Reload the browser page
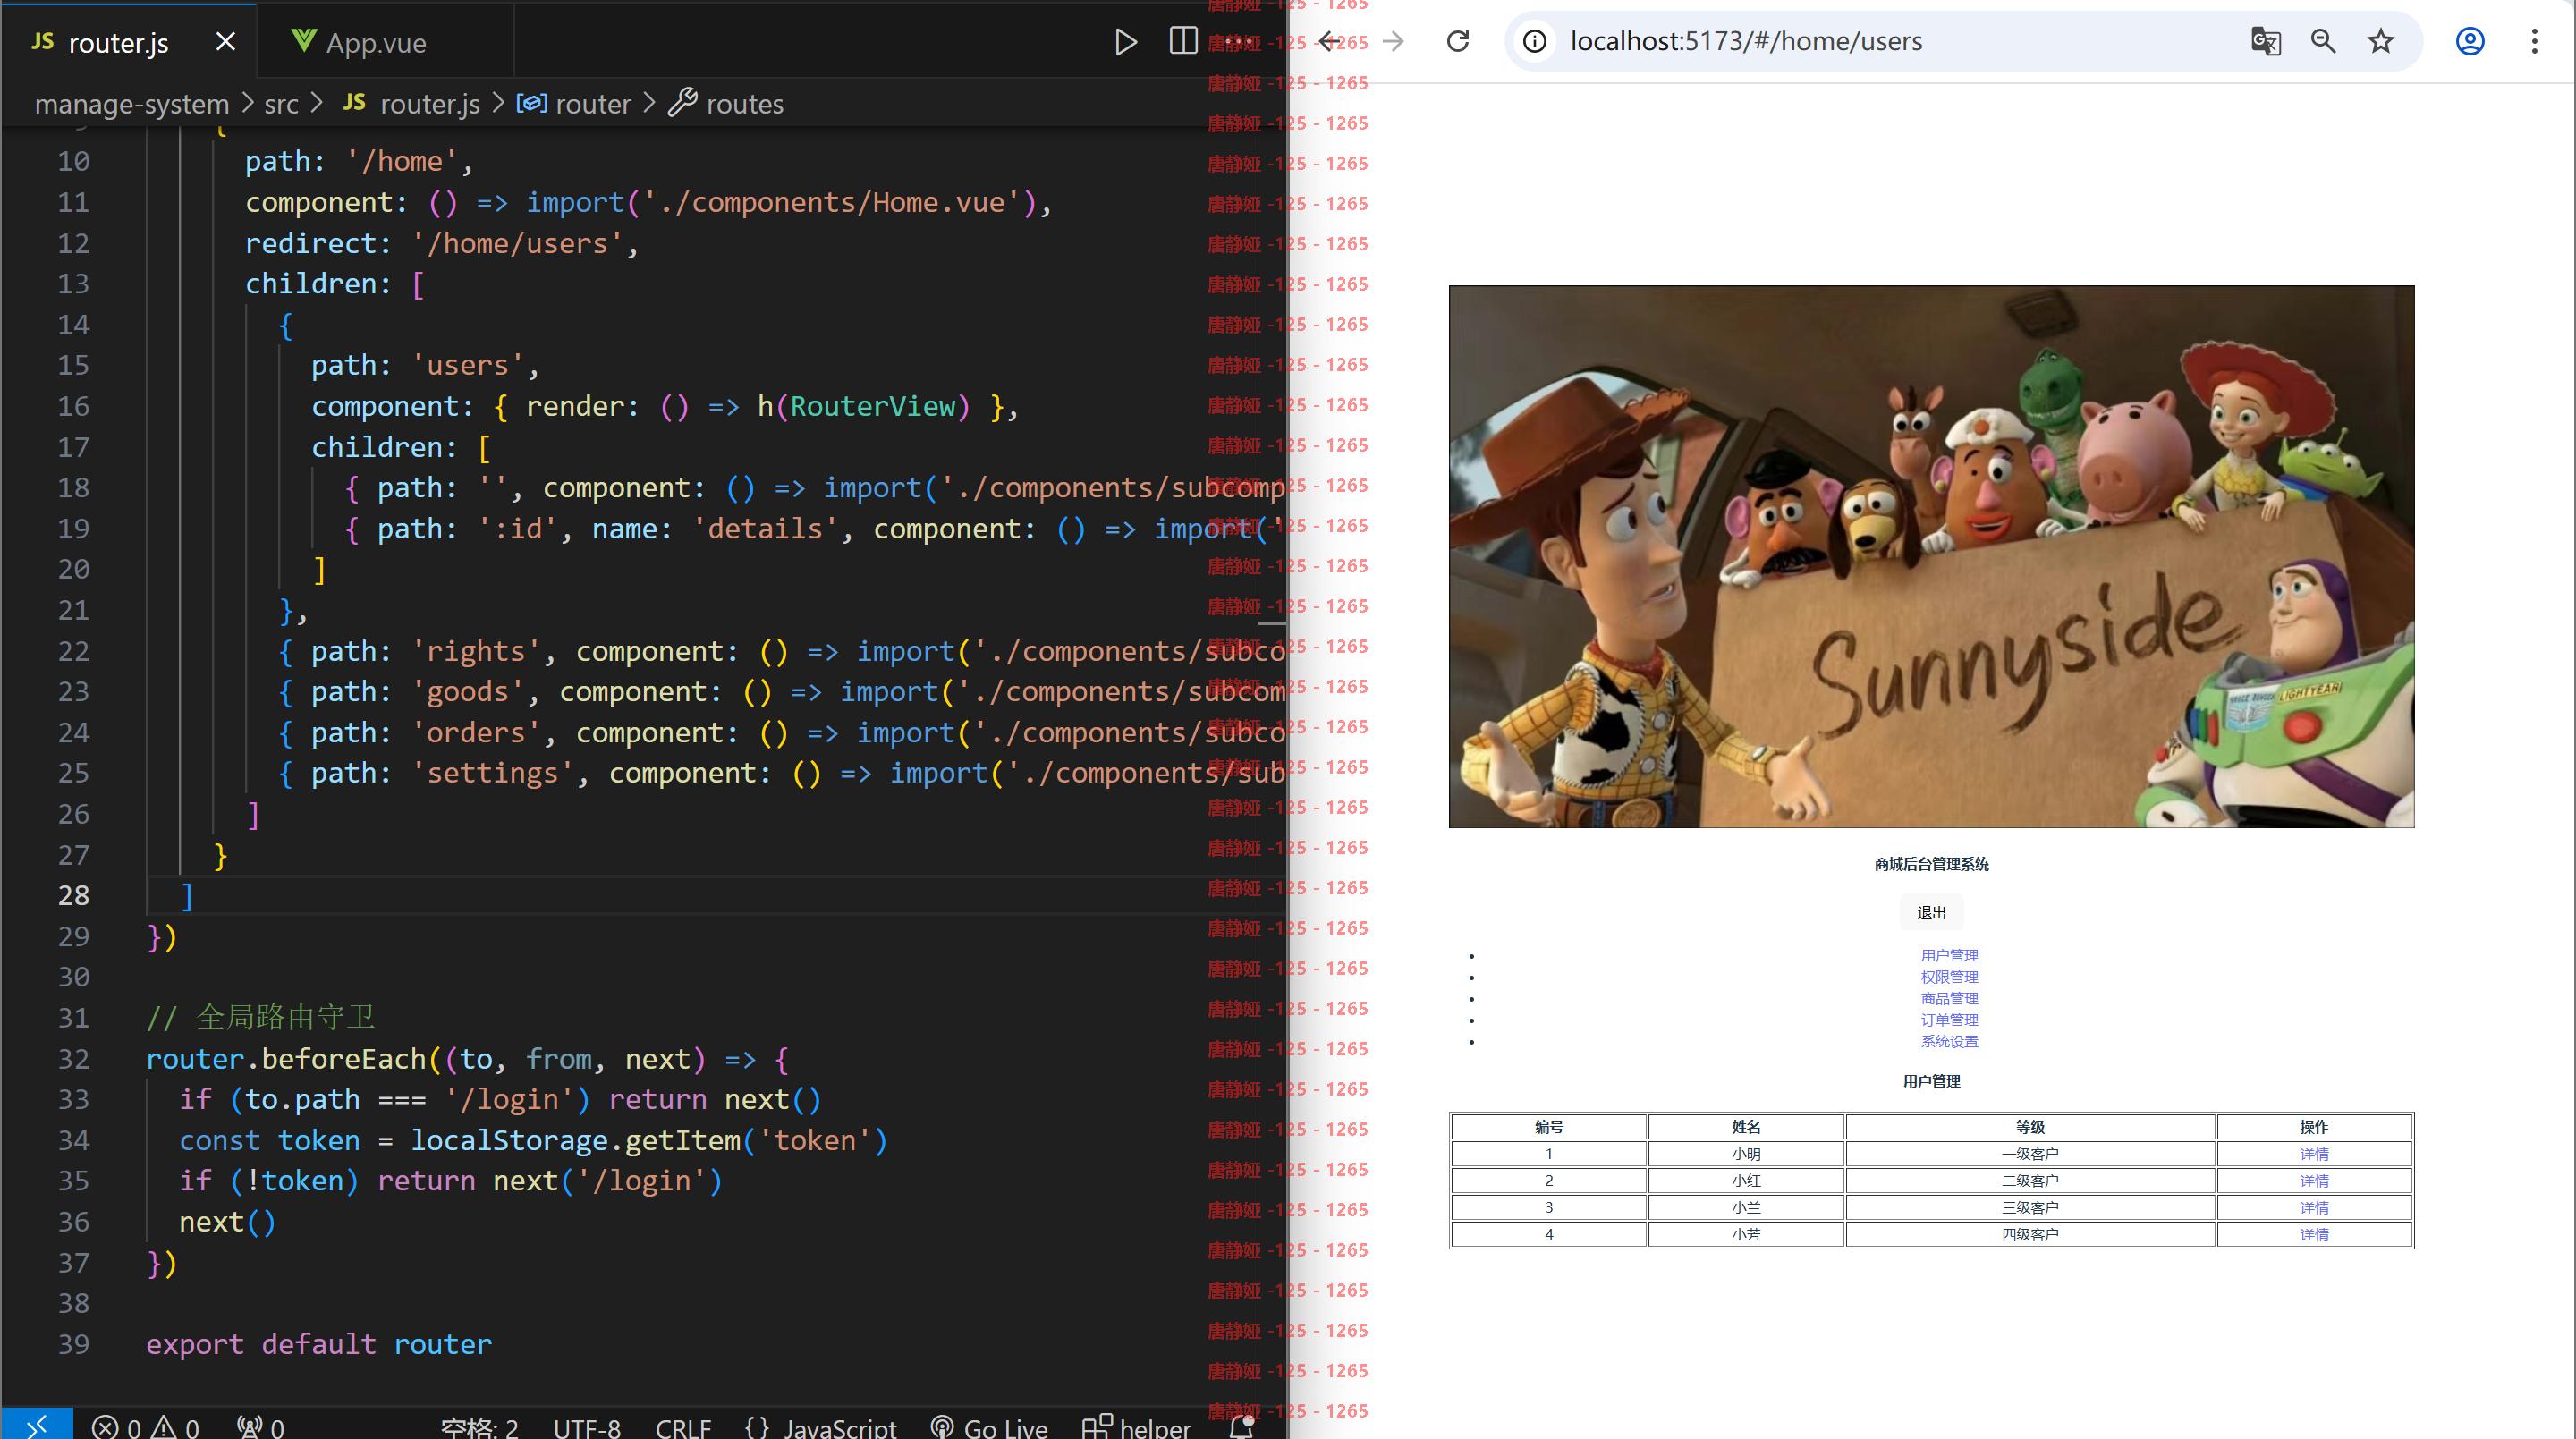The height and width of the screenshot is (1439, 2576). click(x=1458, y=41)
